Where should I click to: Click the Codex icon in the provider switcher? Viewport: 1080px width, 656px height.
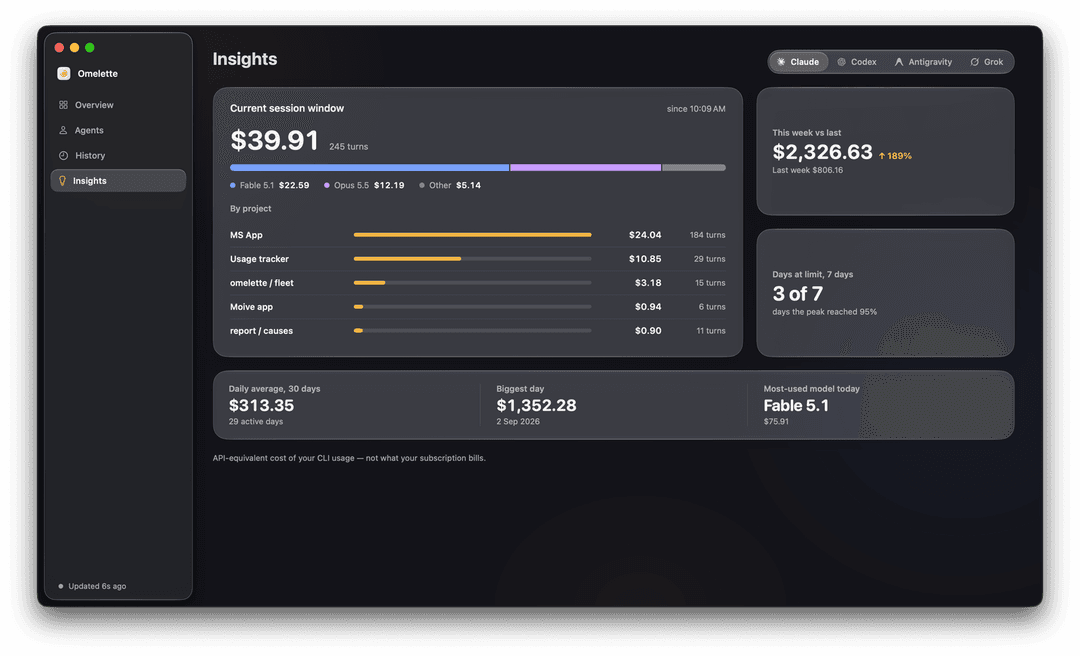[x=841, y=62]
